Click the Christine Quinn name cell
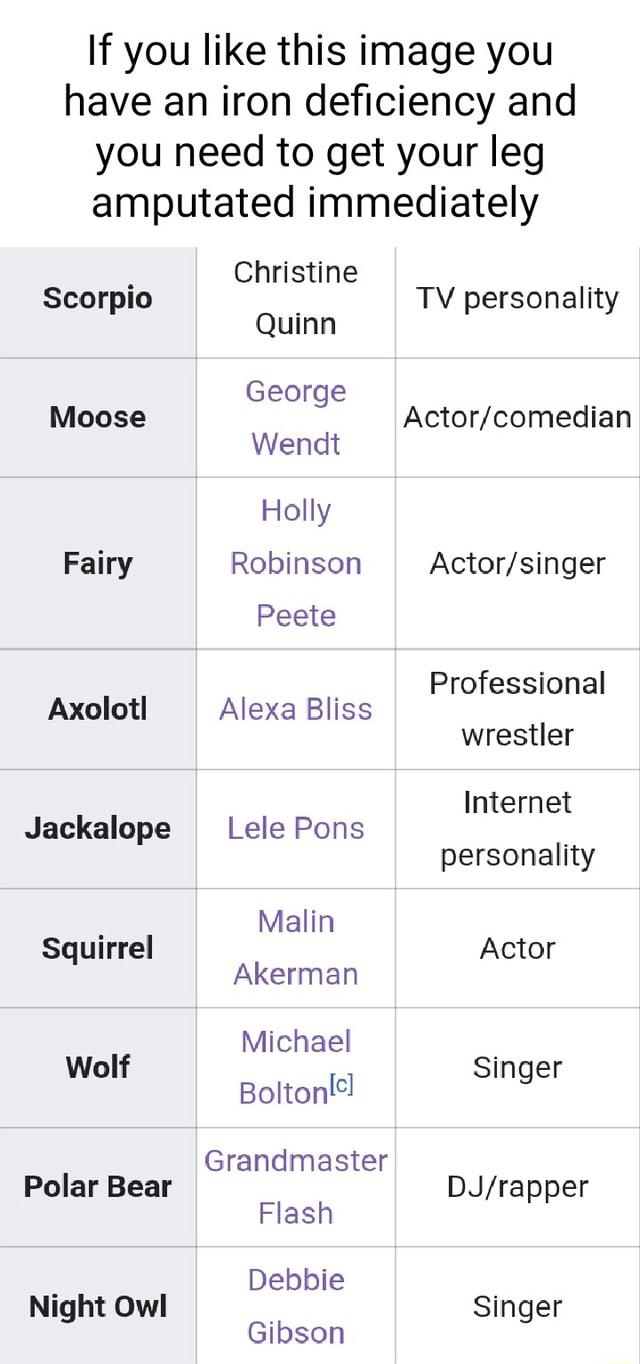 (296, 298)
